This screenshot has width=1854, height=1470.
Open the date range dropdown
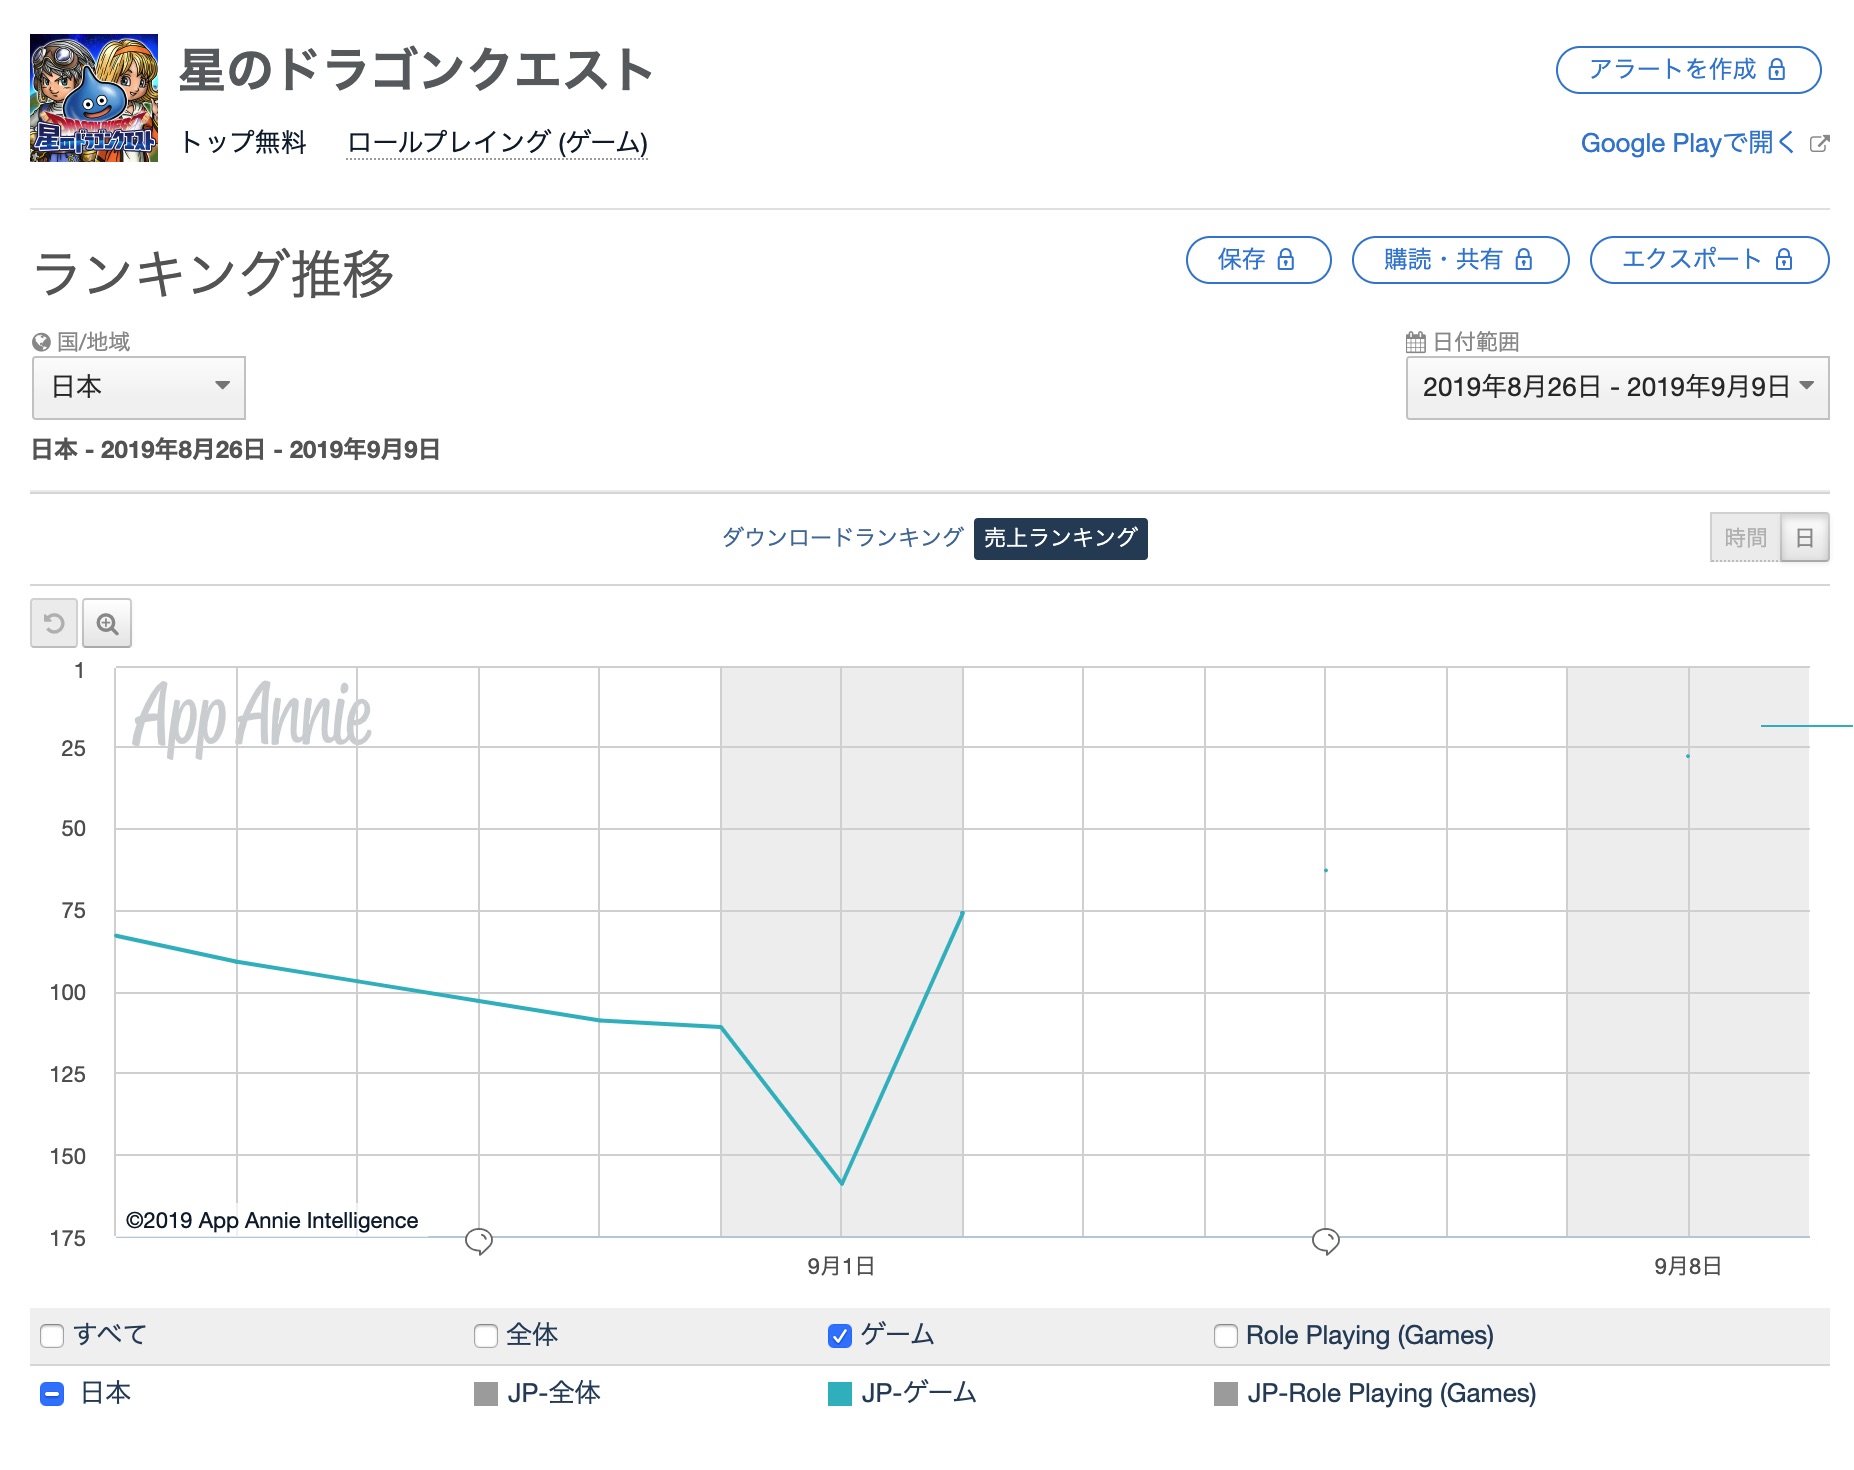[x=1618, y=388]
